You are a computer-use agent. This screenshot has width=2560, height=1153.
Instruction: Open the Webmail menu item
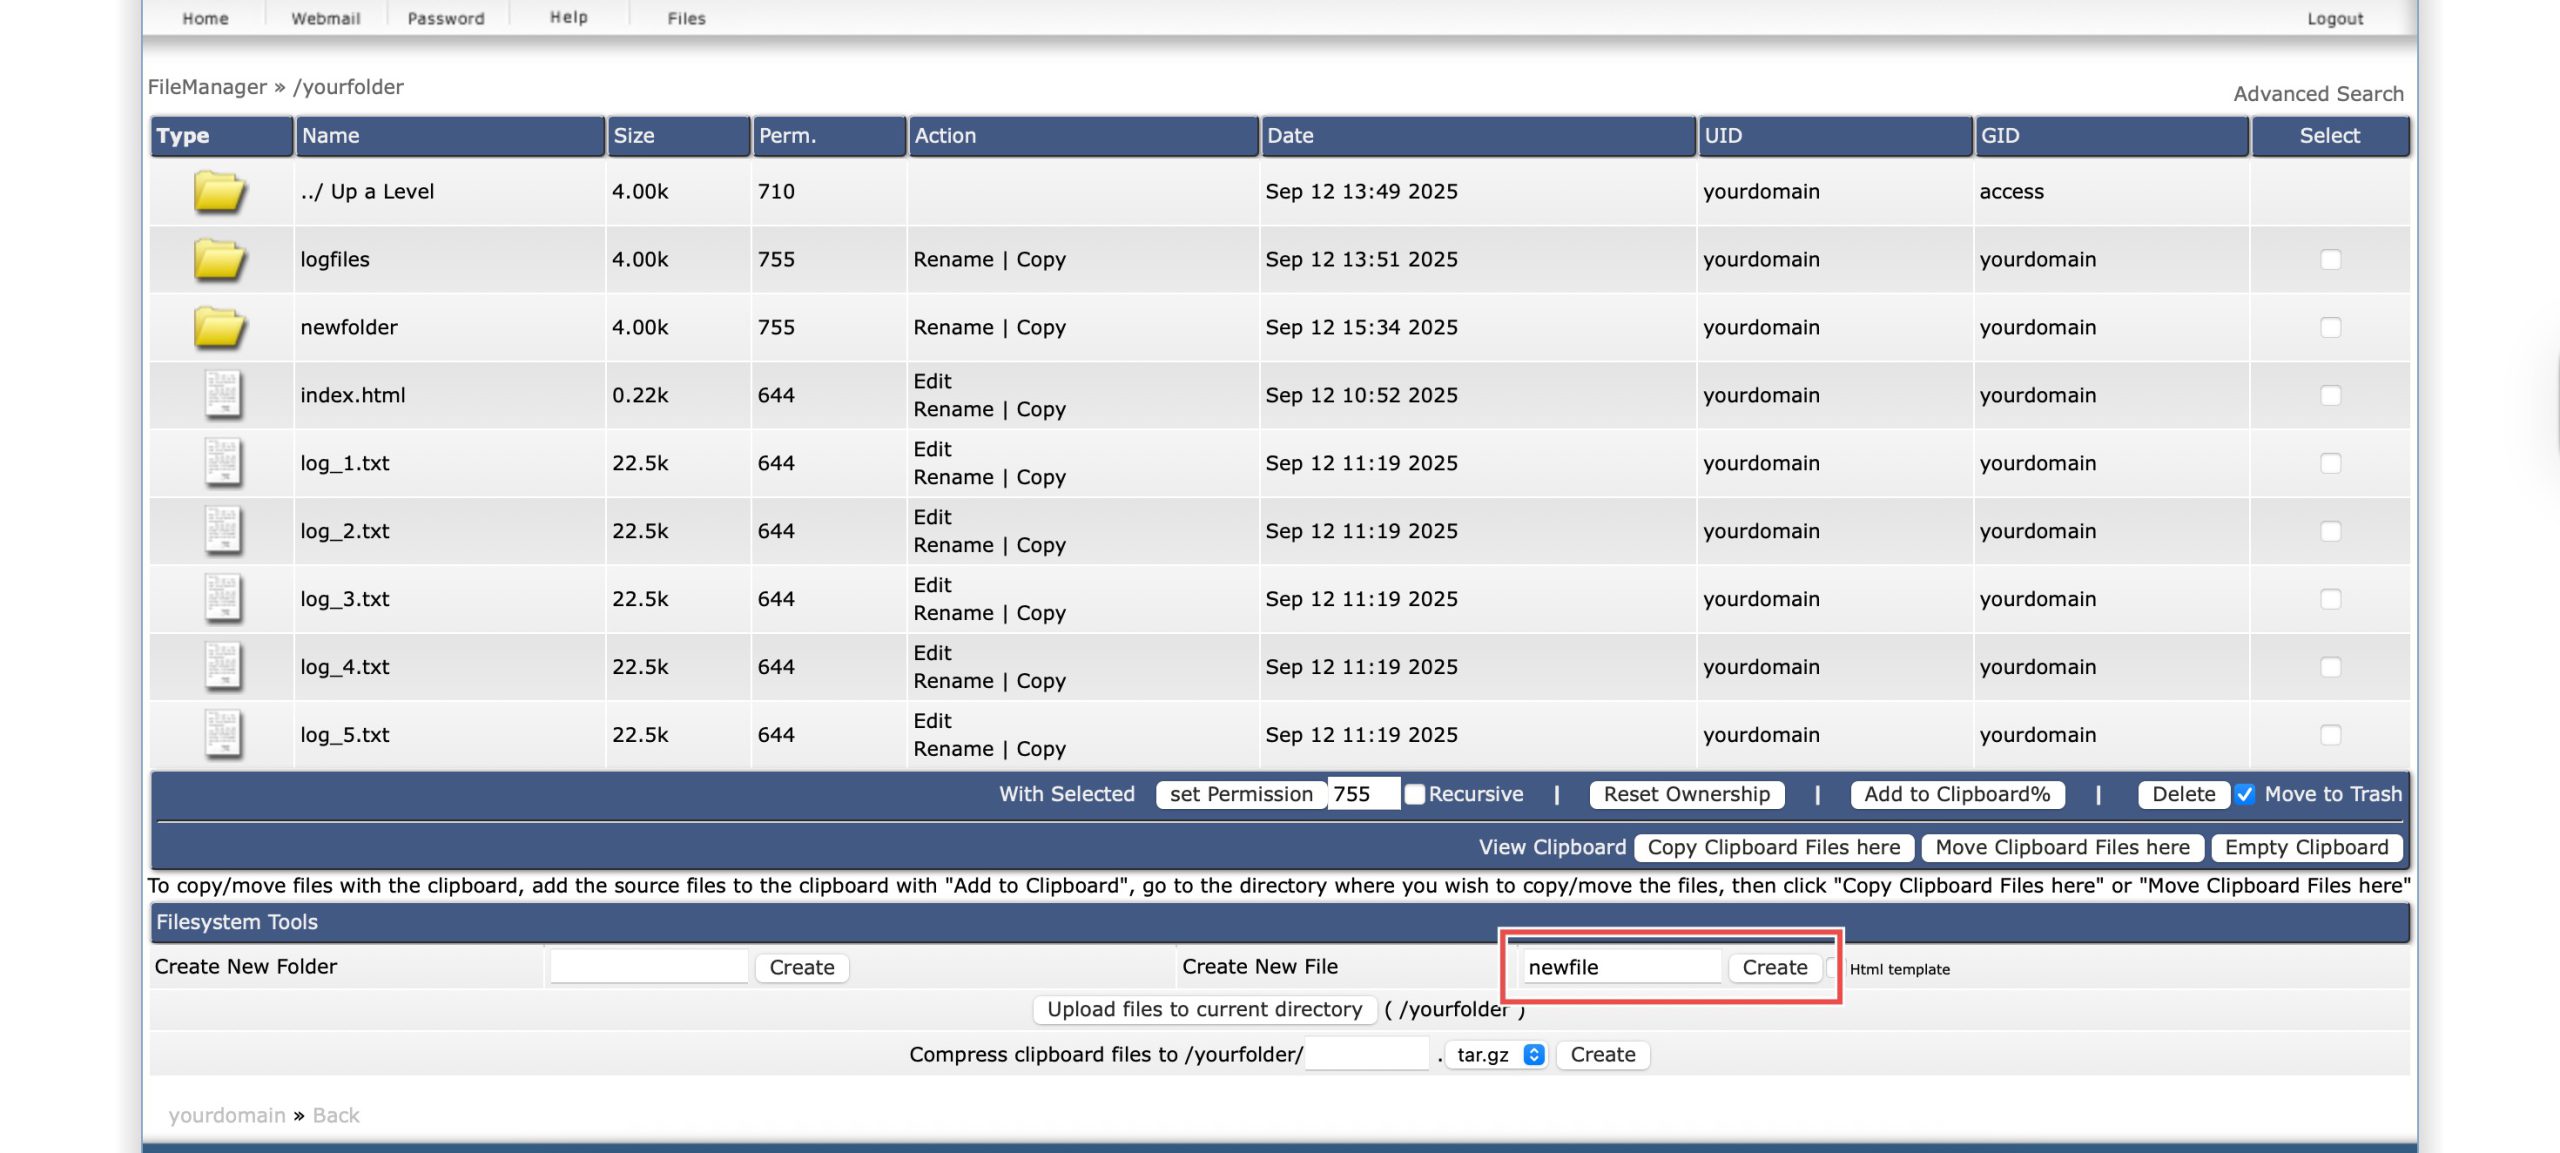point(325,18)
